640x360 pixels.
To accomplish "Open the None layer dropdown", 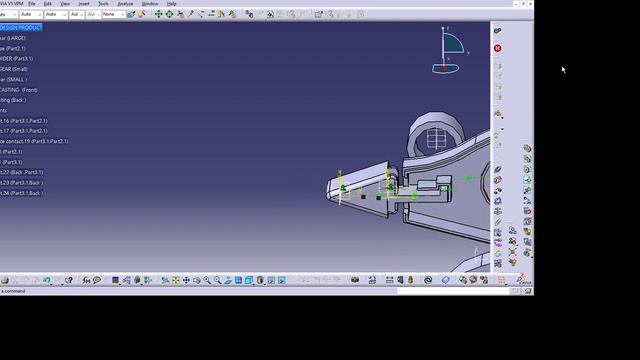I will pyautogui.click(x=113, y=15).
